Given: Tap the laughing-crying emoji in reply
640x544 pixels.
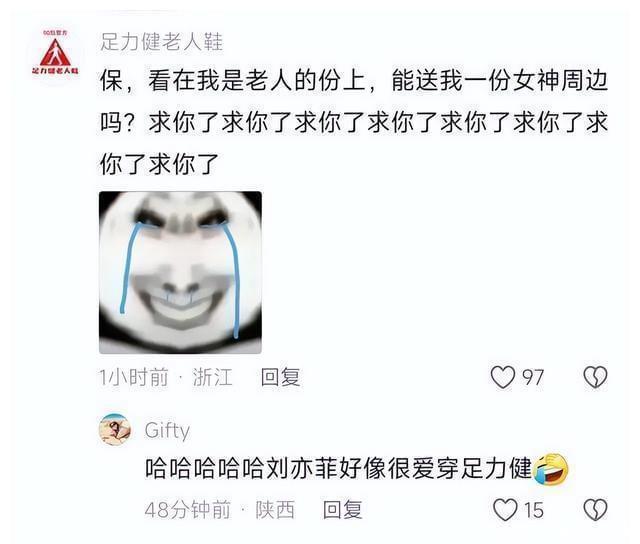Looking at the screenshot, I should pos(551,469).
